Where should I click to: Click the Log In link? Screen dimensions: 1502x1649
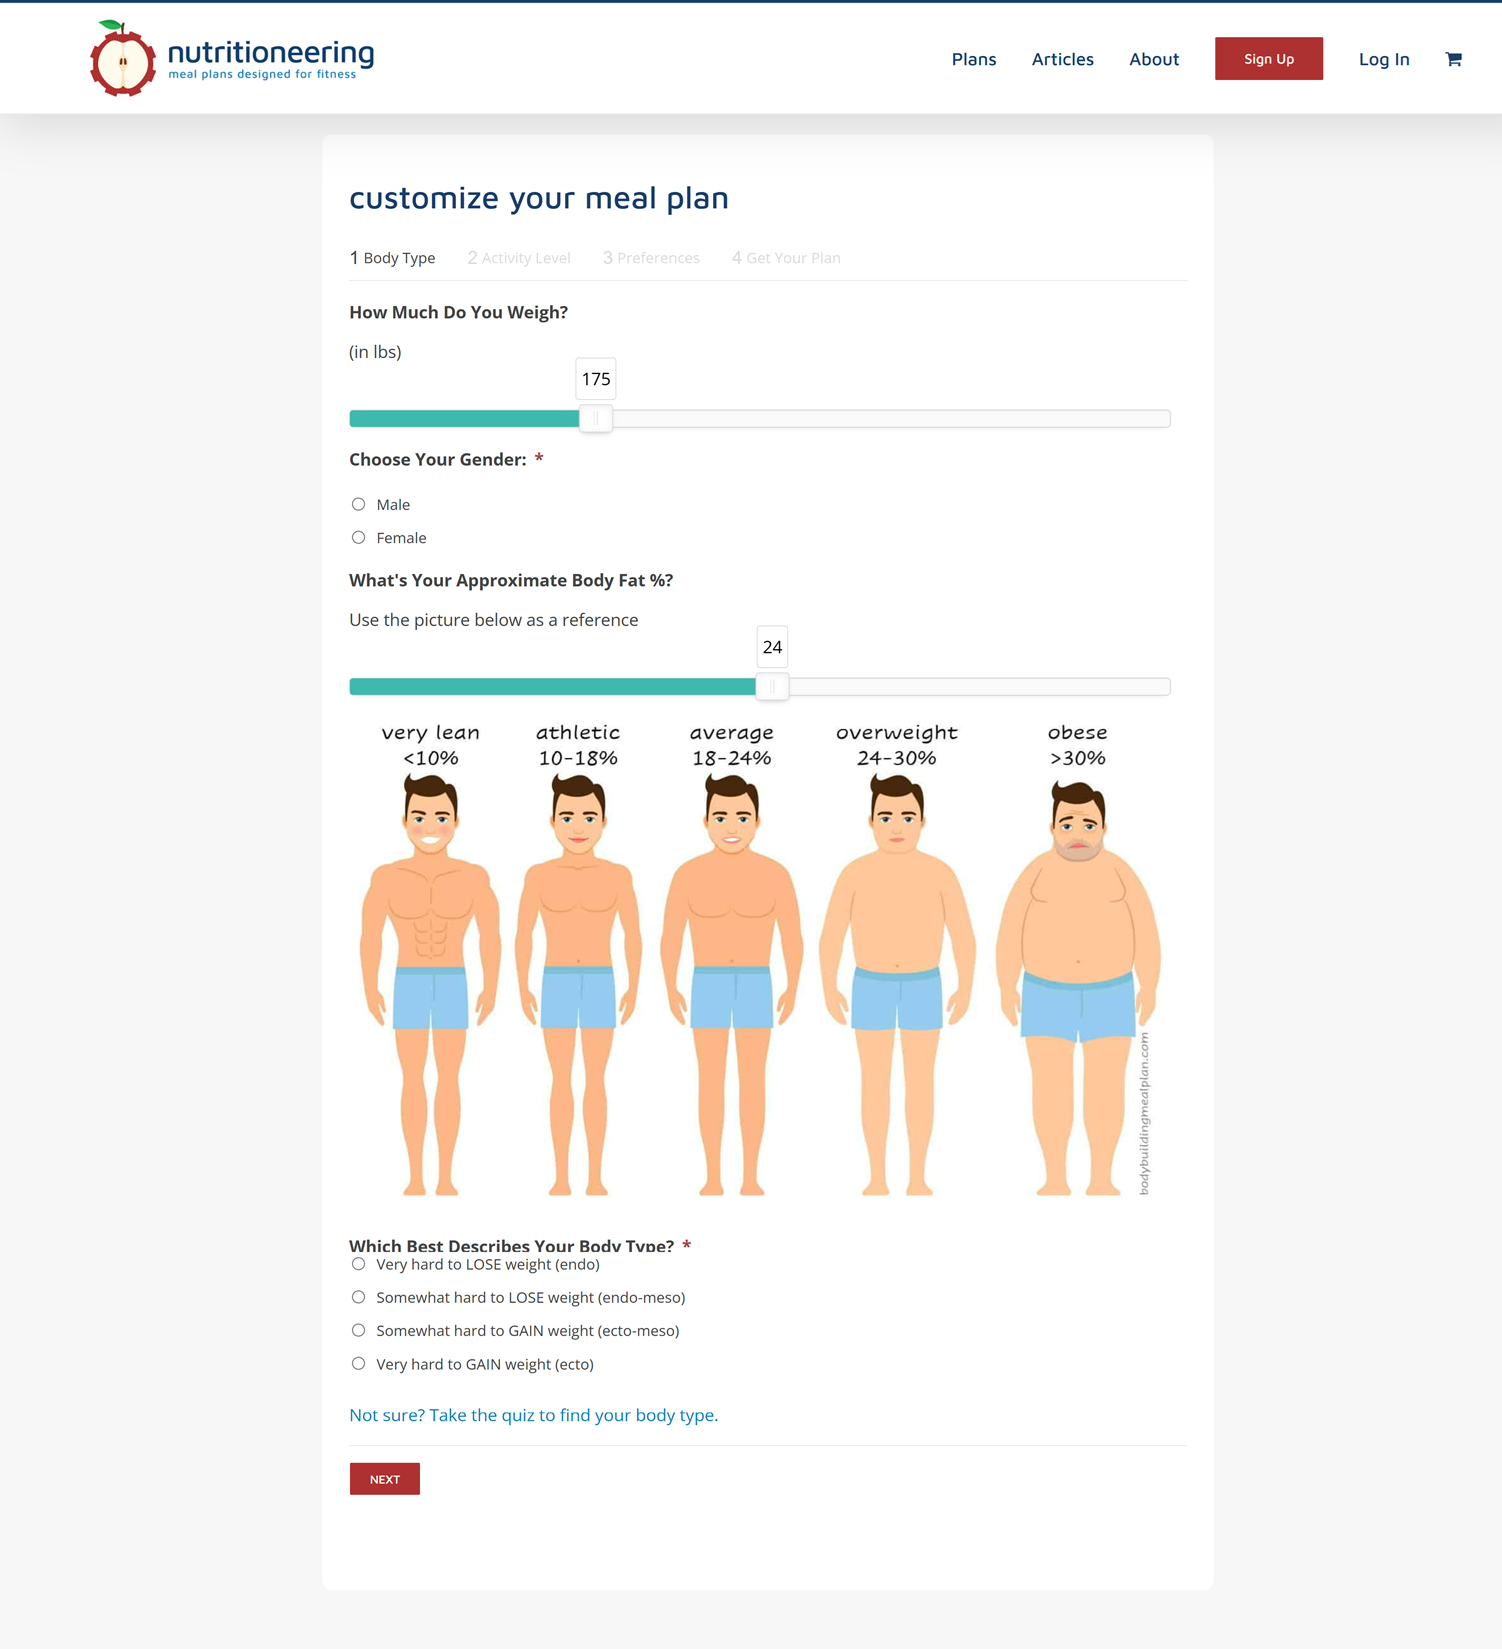click(1383, 59)
